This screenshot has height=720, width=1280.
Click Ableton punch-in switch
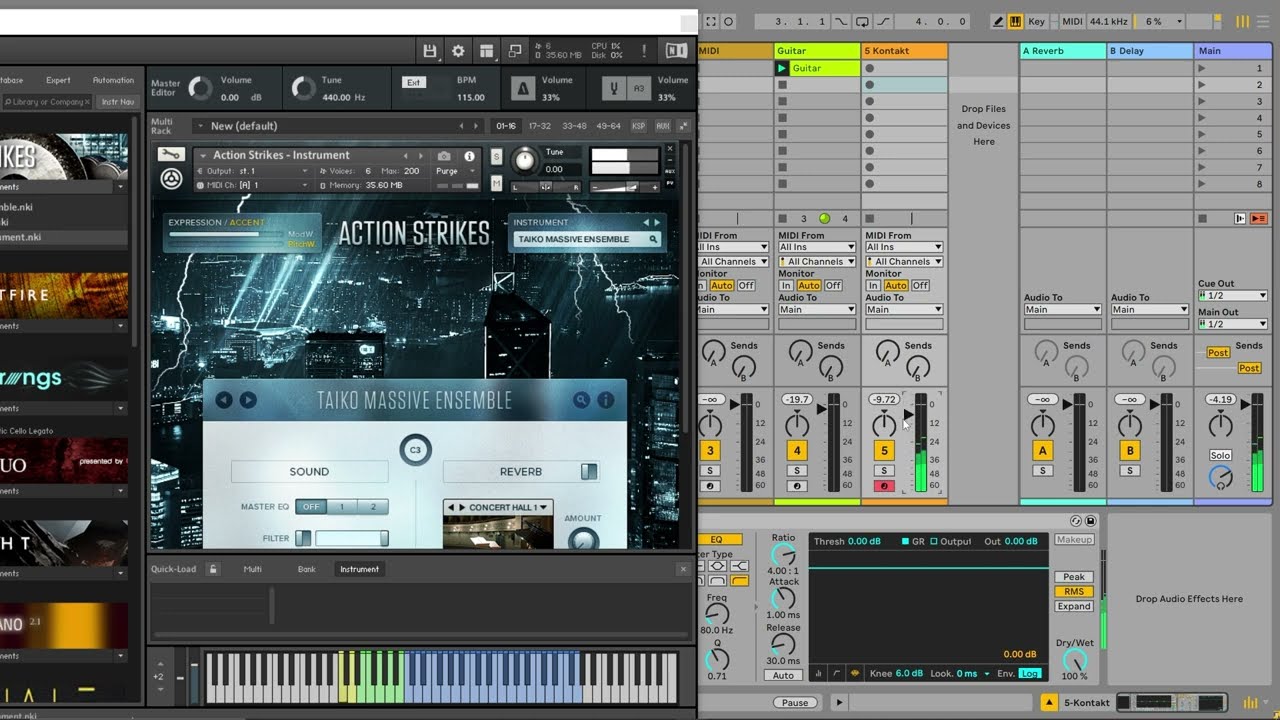(840, 21)
